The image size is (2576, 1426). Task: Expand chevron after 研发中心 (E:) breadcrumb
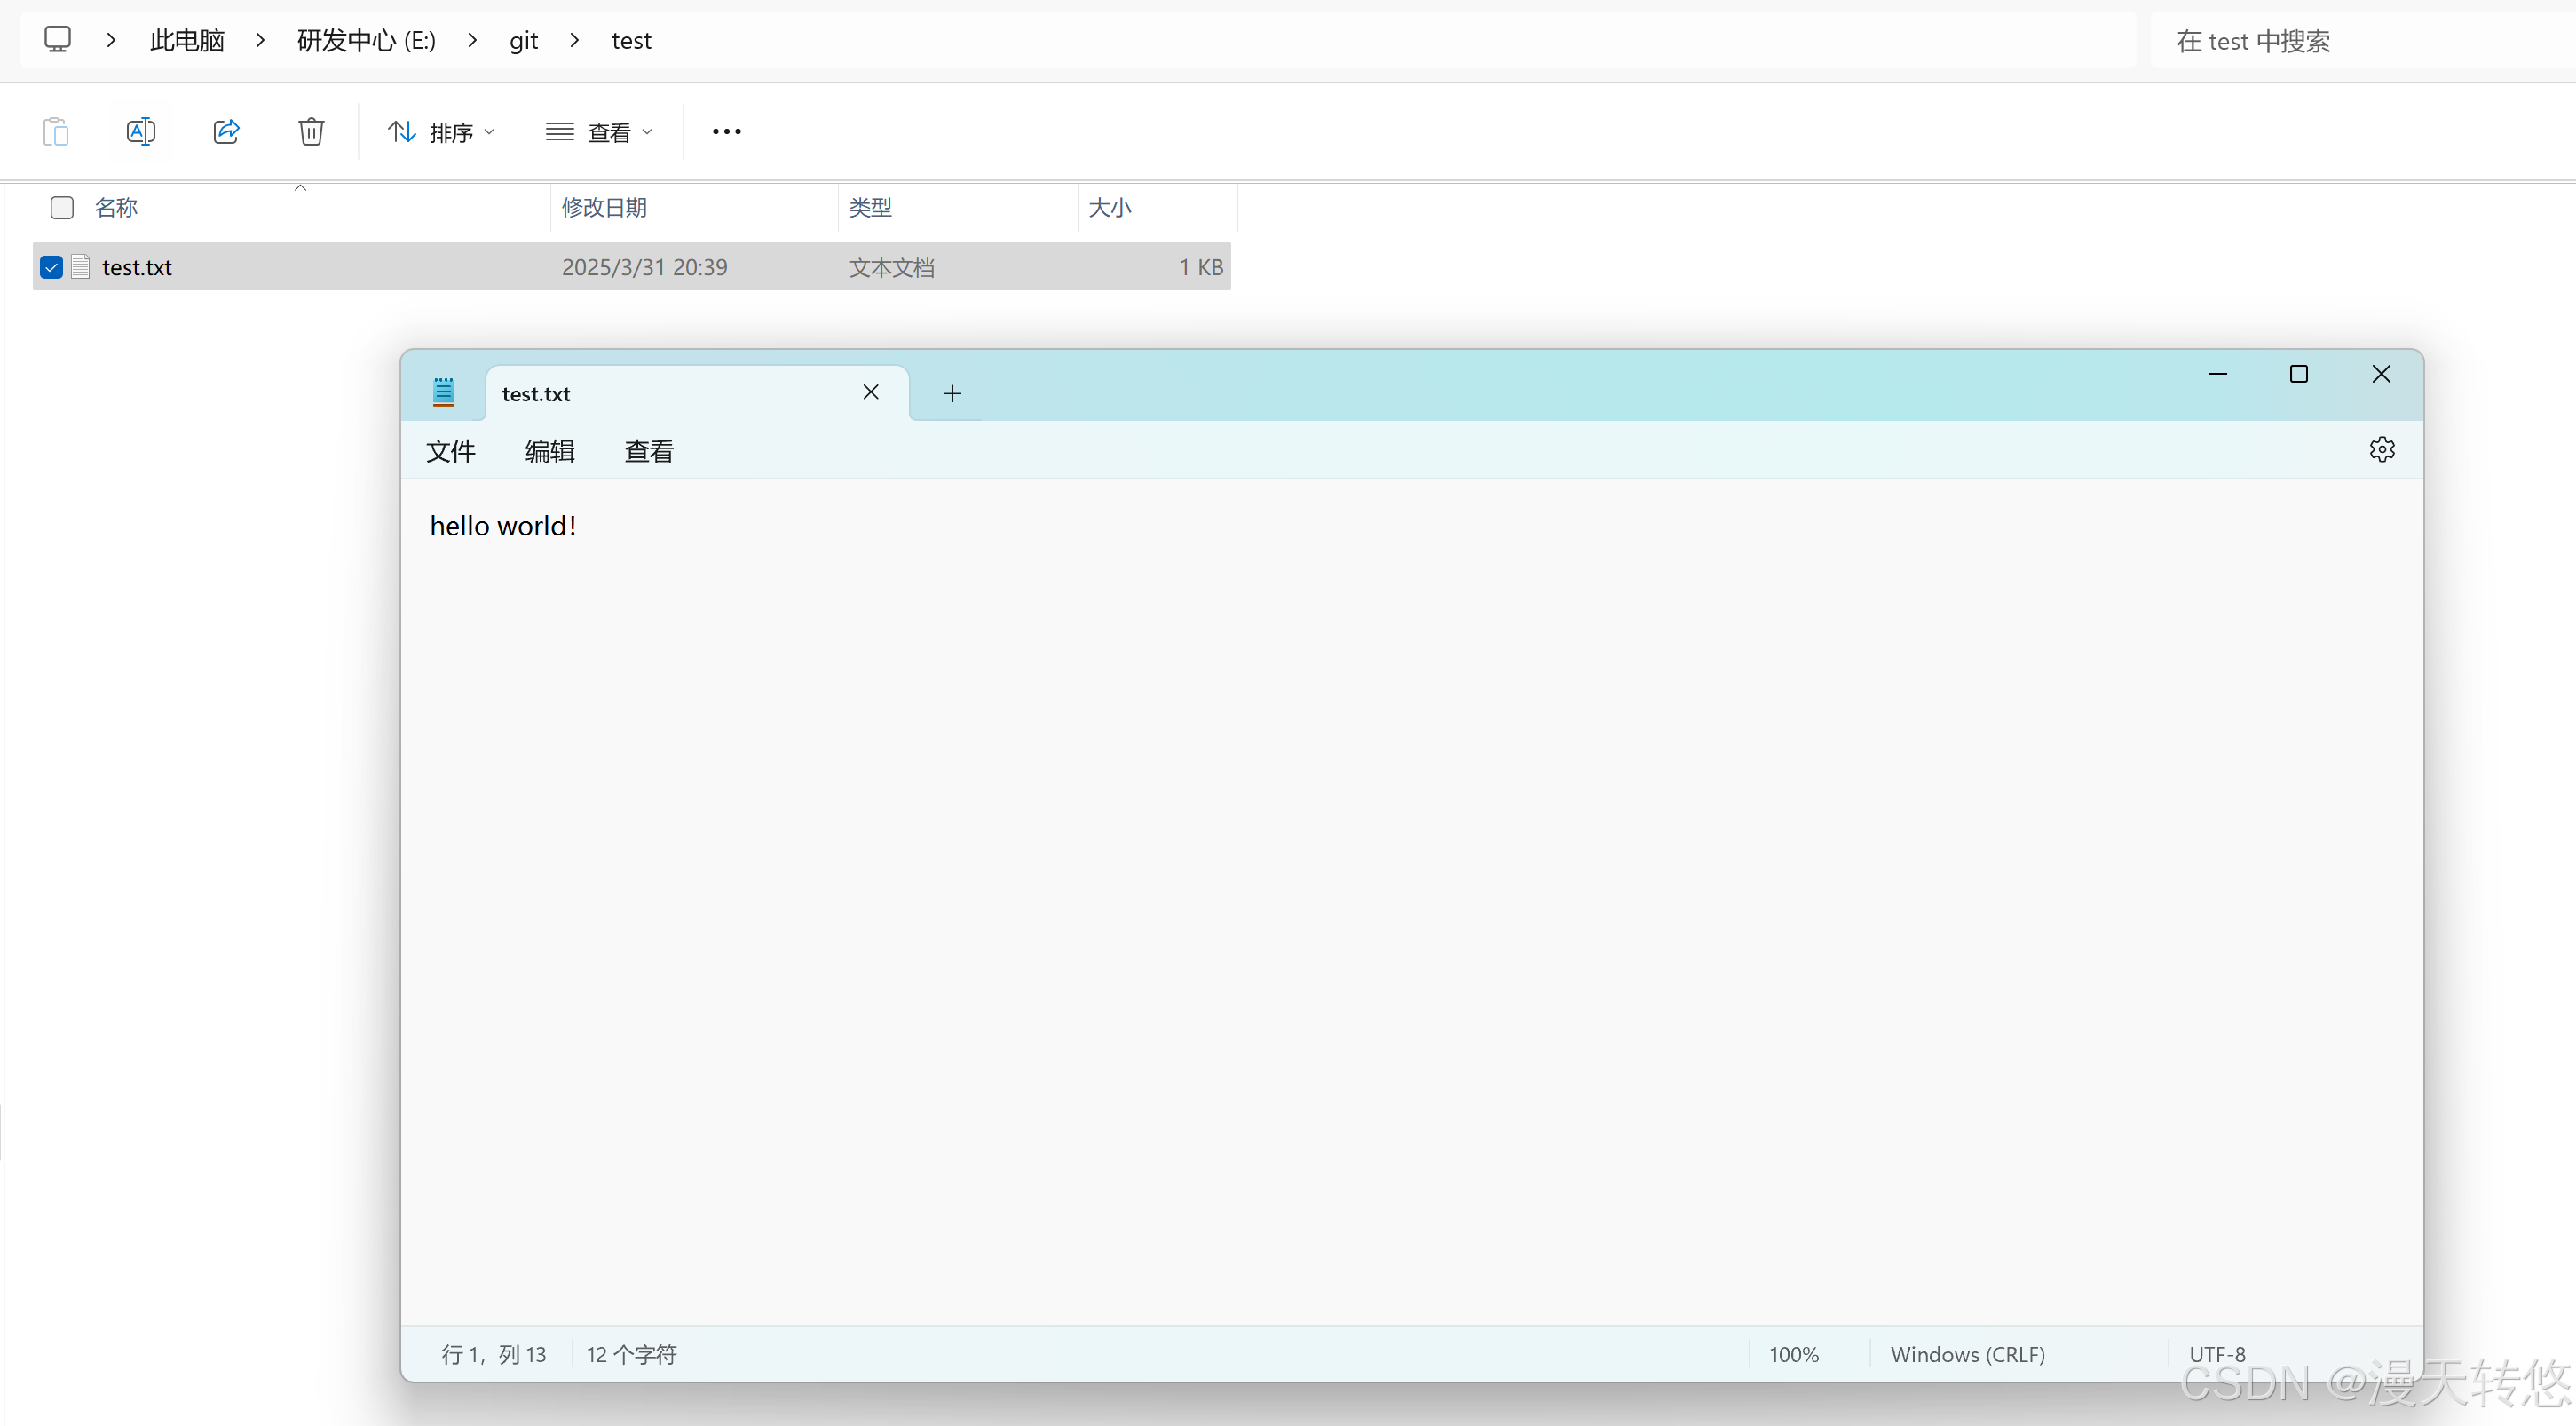473,40
